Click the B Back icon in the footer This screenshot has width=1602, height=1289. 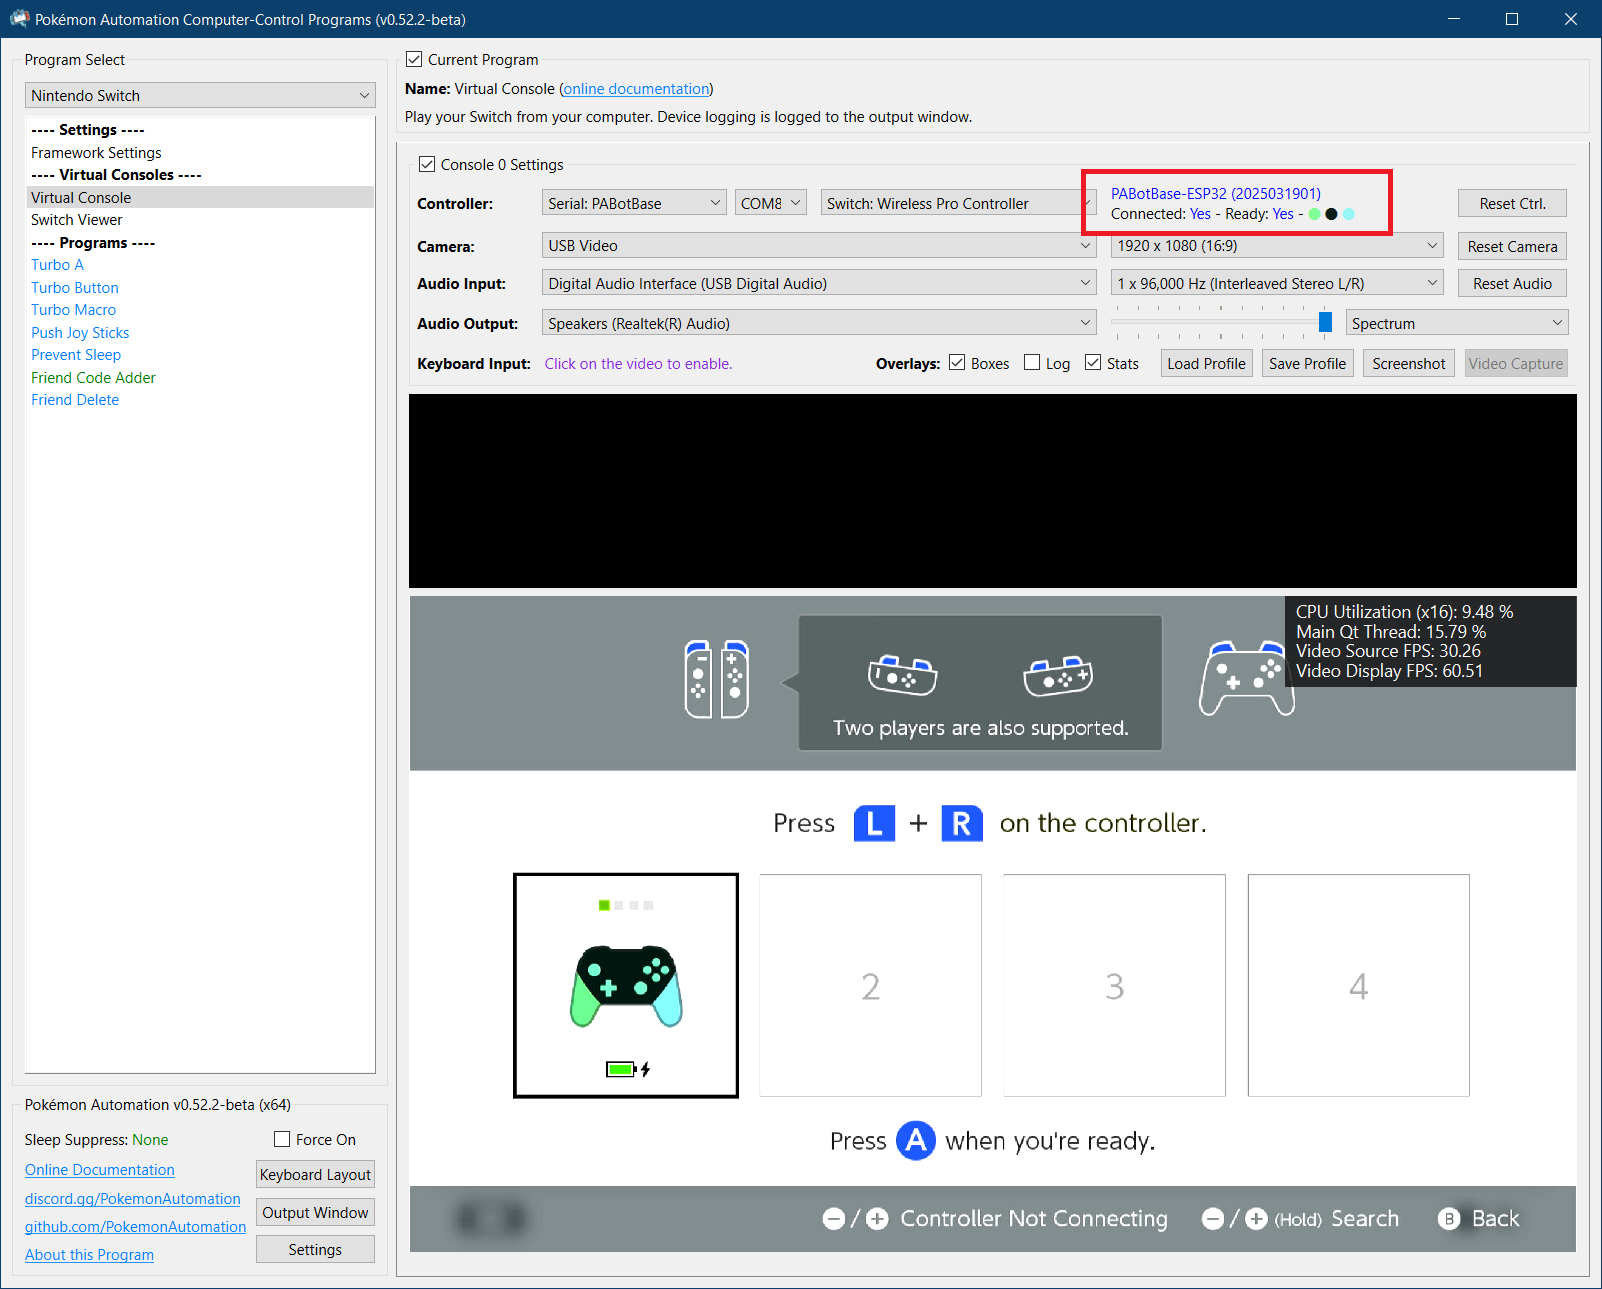click(x=1449, y=1218)
